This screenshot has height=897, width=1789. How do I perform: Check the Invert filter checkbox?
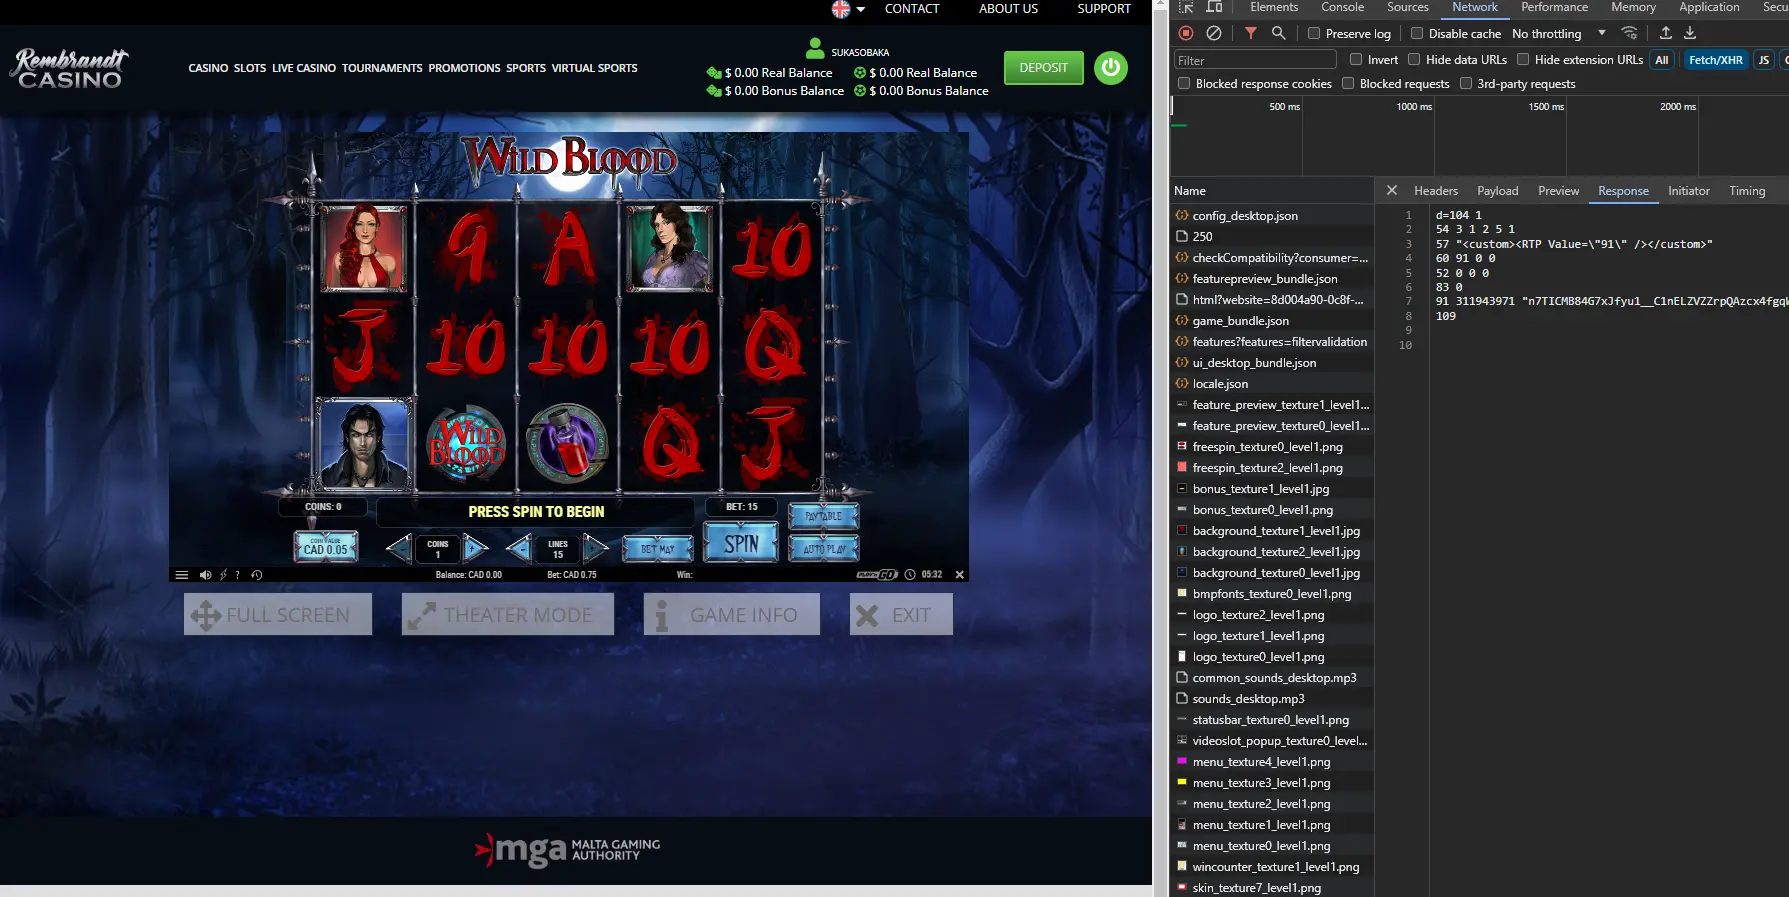click(x=1356, y=59)
